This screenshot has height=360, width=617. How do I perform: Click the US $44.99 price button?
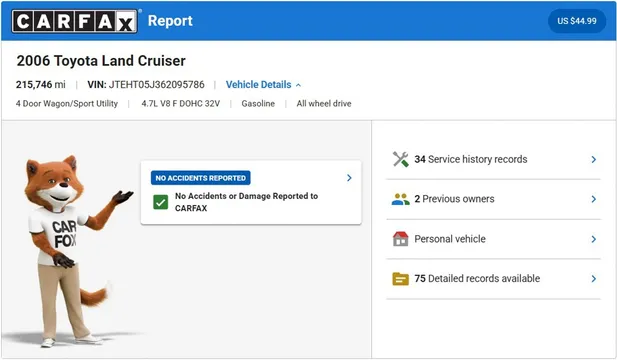577,21
